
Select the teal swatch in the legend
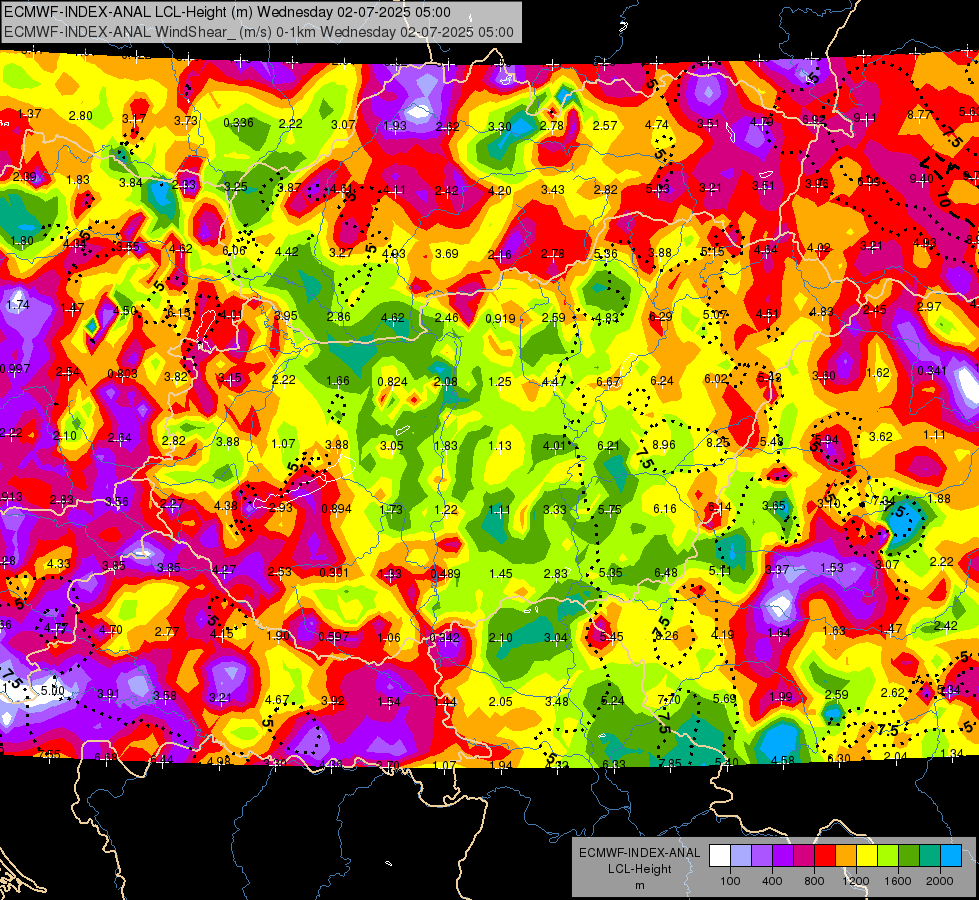[x=930, y=856]
